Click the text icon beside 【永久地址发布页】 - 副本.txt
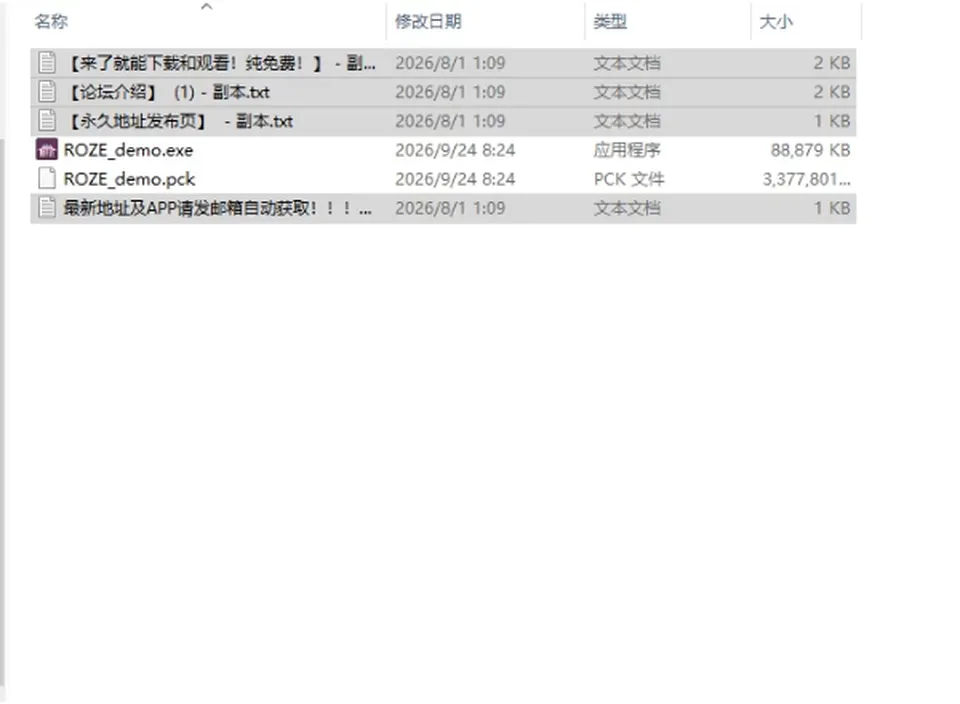The image size is (960, 704). 47,121
